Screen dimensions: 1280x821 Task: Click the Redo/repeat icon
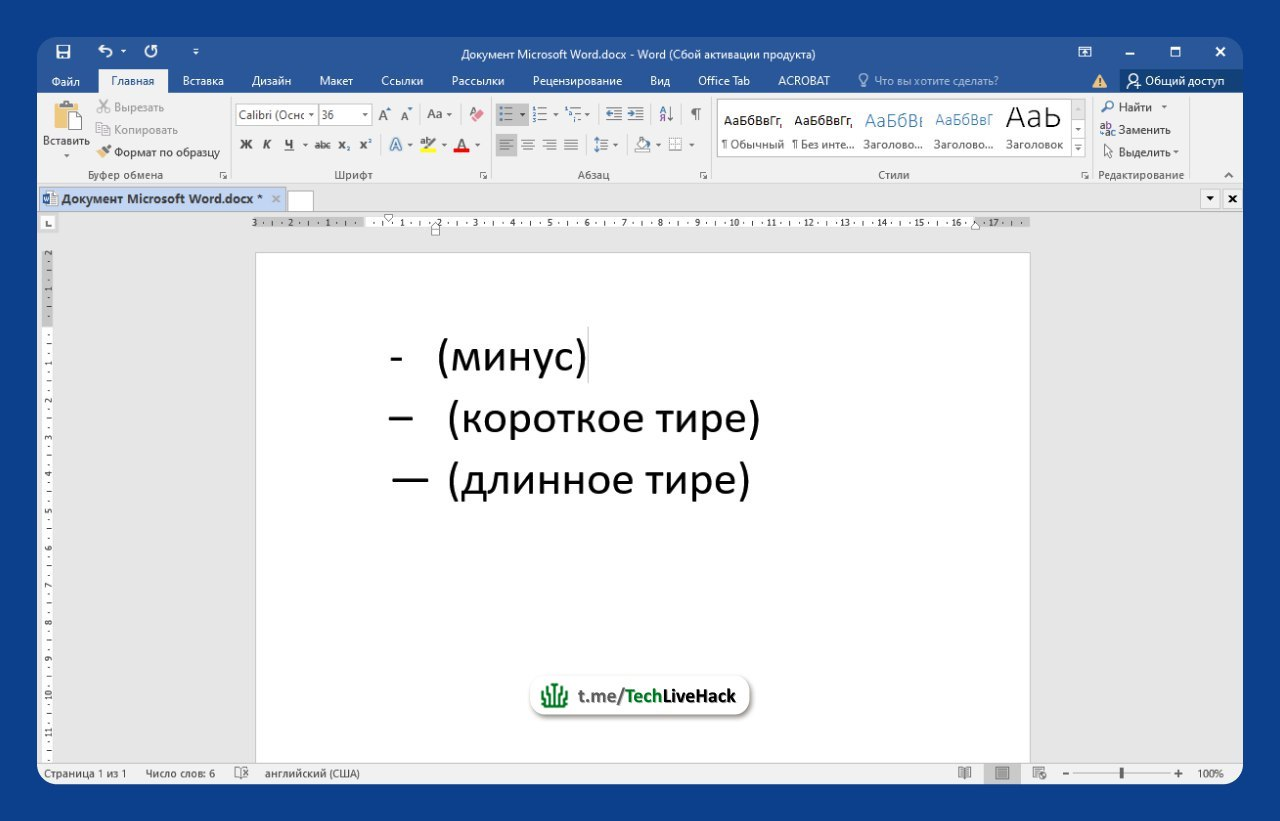point(151,52)
